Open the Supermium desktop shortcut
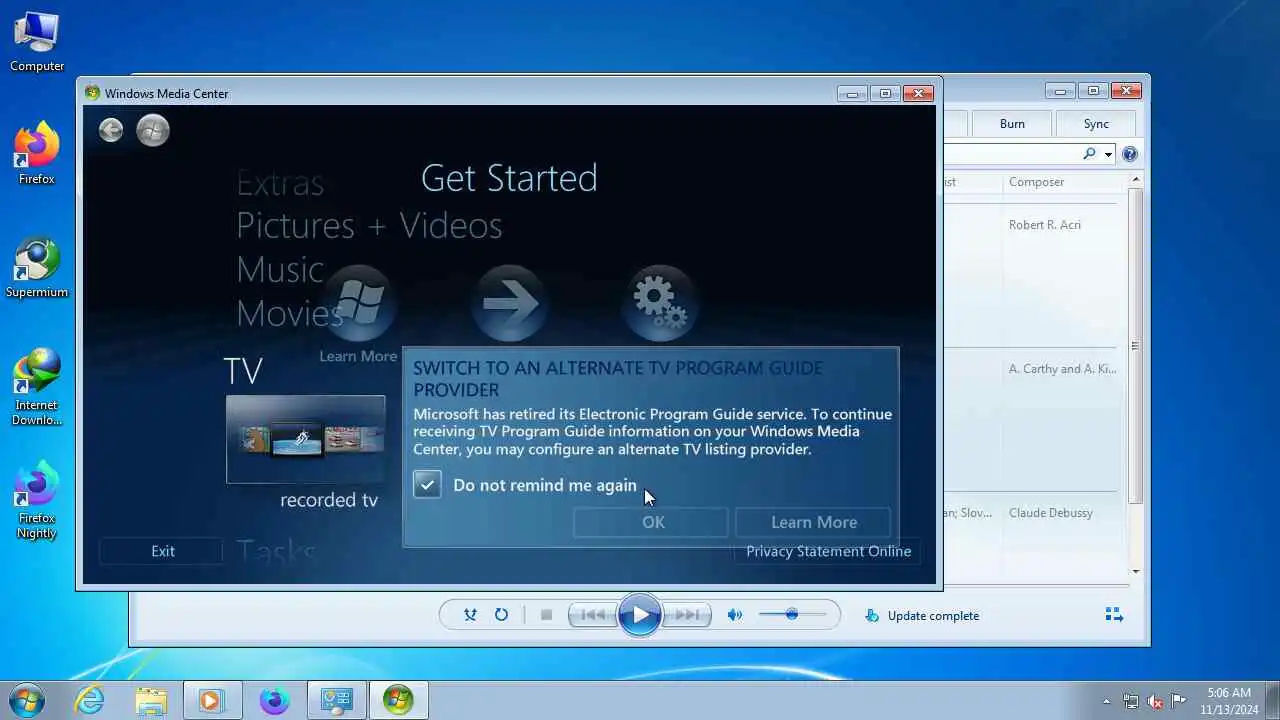1280x720 pixels. point(37,268)
